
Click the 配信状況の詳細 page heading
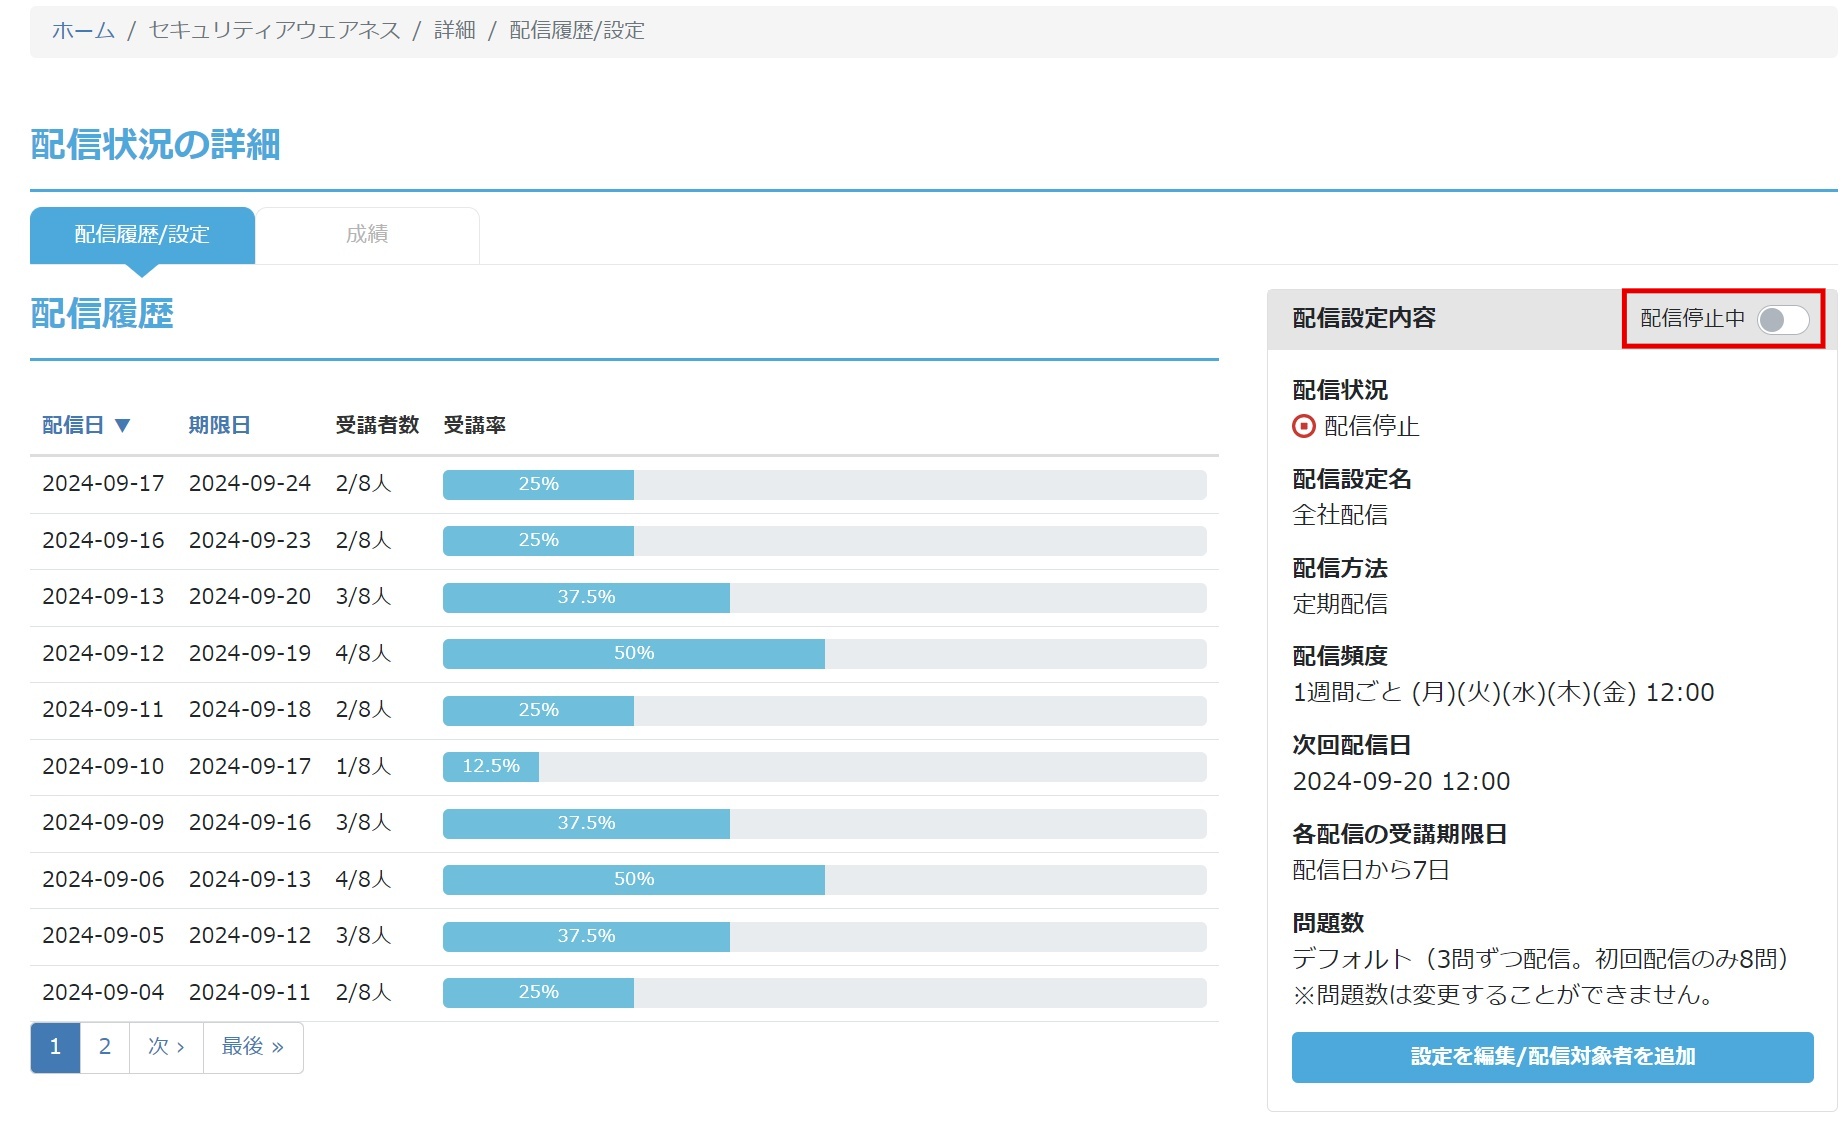155,145
